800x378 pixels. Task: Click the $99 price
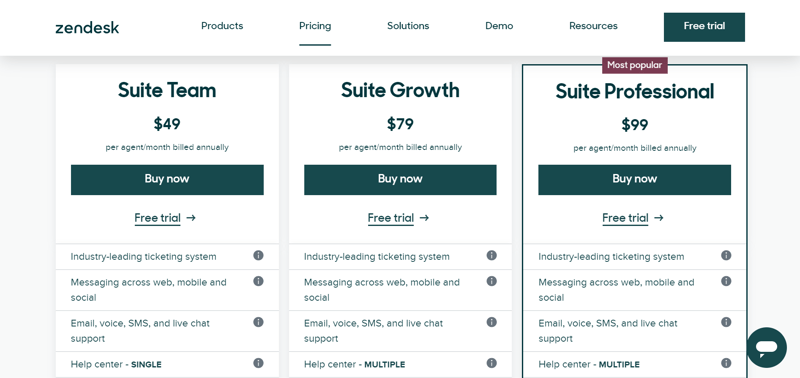pyautogui.click(x=635, y=125)
